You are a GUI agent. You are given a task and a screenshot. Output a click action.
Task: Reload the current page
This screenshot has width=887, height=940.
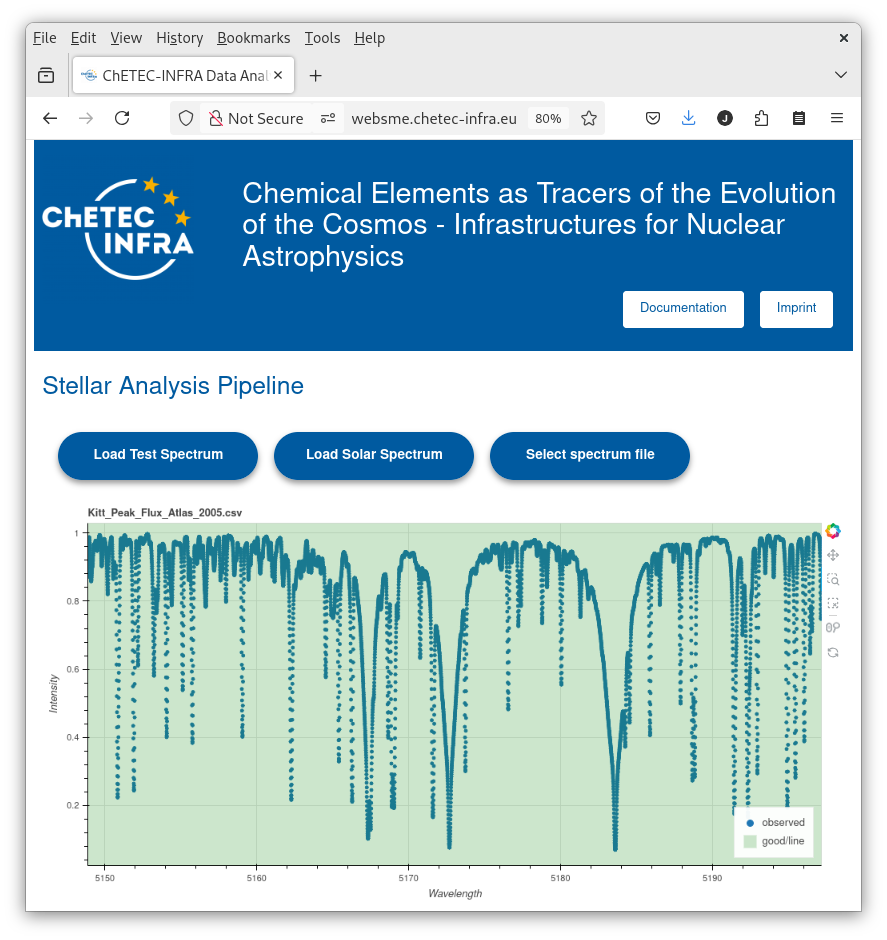(x=122, y=118)
